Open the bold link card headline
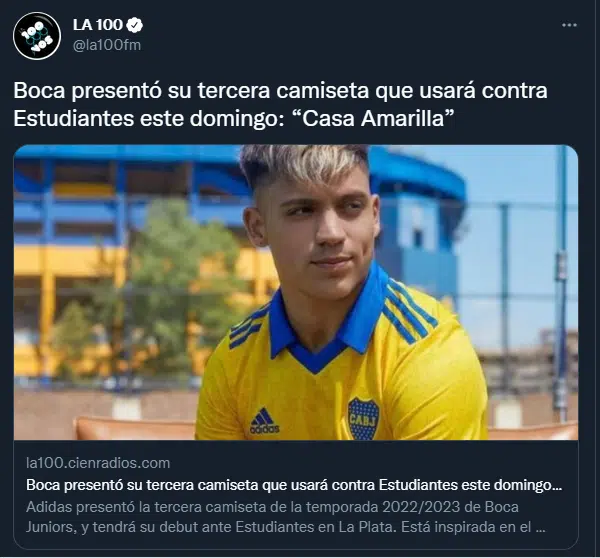The width and height of the screenshot is (600, 558). pos(294,485)
